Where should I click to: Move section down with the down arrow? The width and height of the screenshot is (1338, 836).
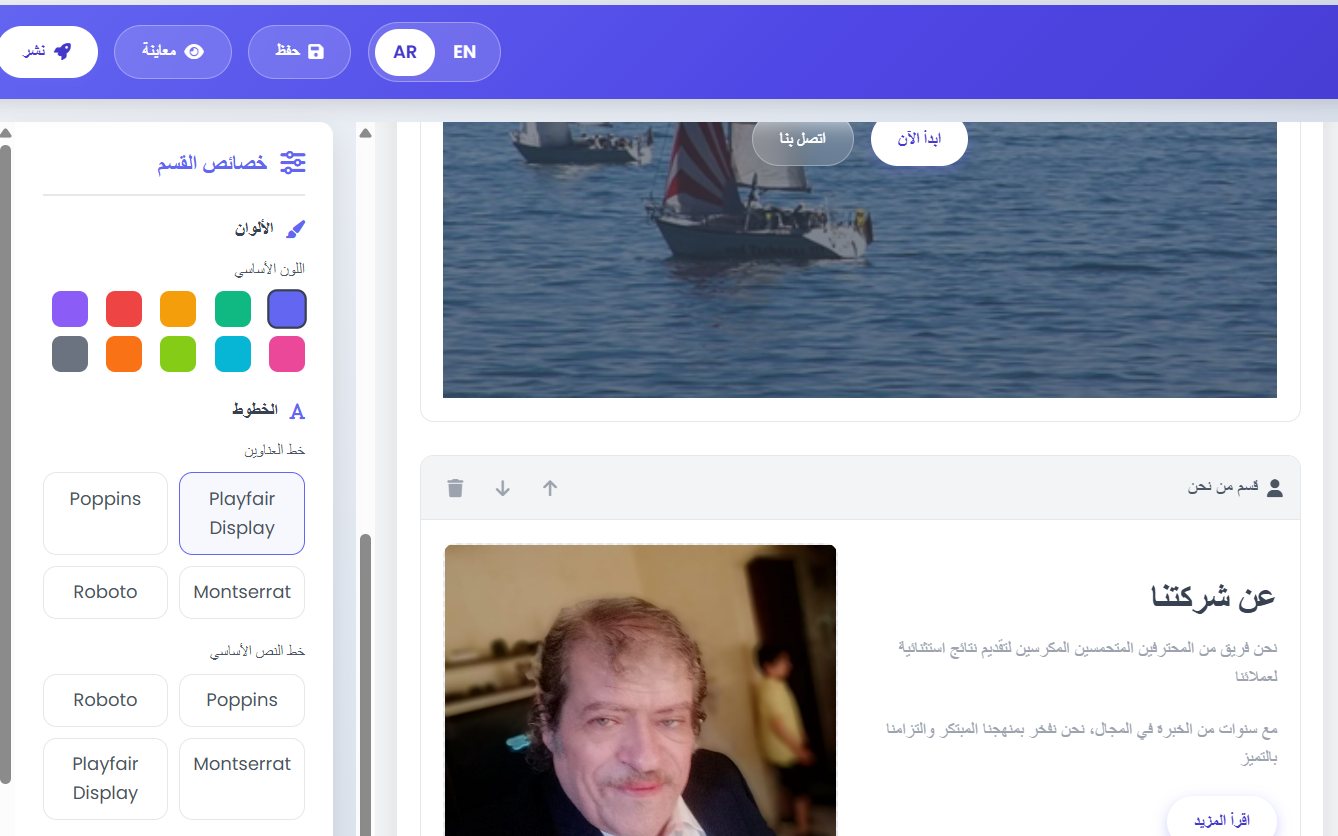tap(503, 488)
